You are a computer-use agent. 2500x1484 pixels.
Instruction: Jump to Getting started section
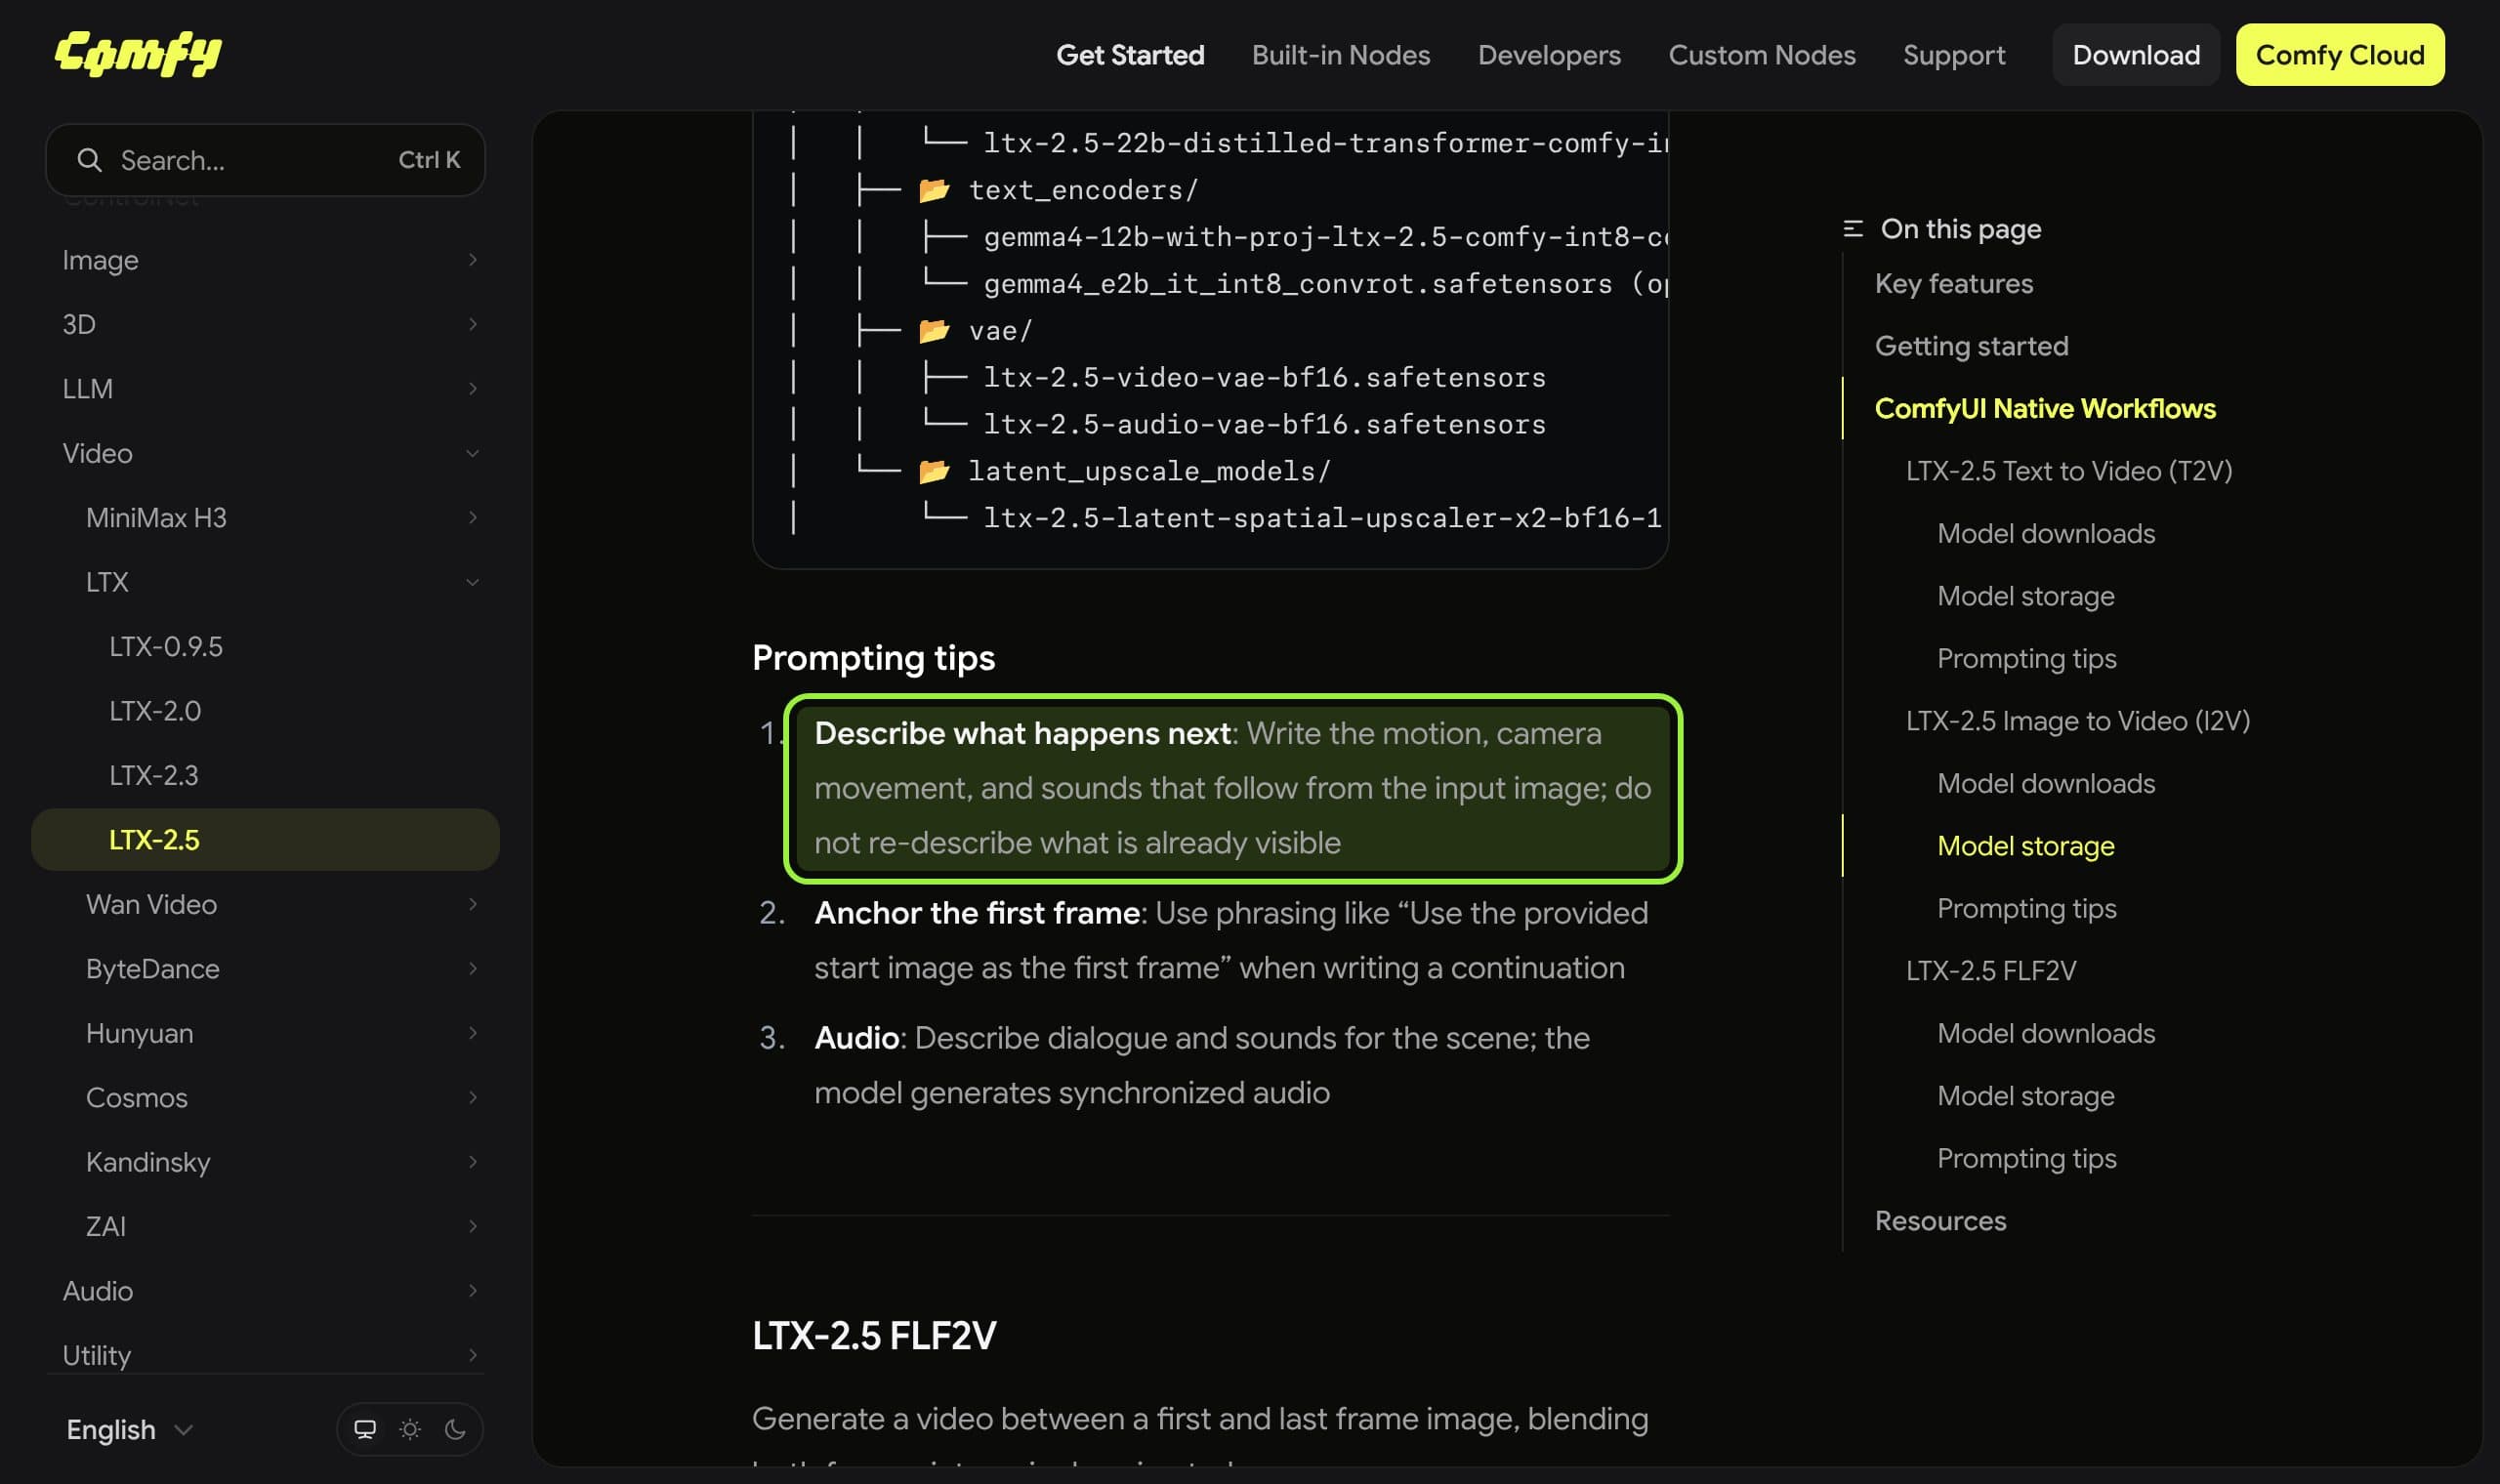coord(1971,346)
